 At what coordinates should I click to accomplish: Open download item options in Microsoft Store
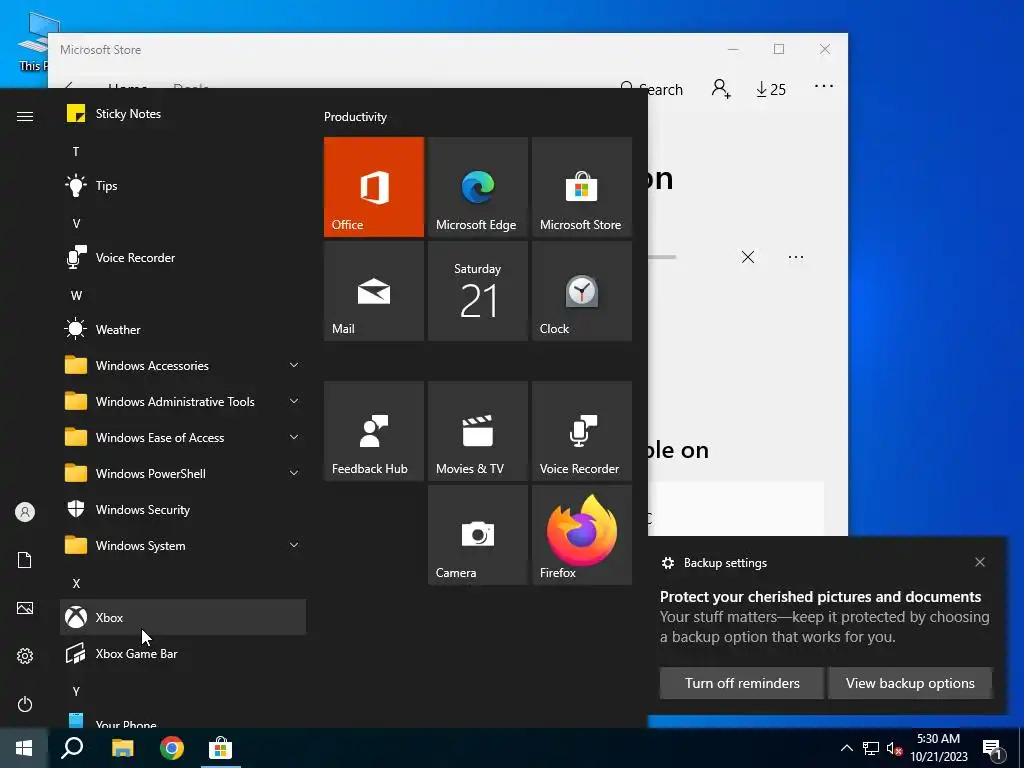[x=795, y=257]
